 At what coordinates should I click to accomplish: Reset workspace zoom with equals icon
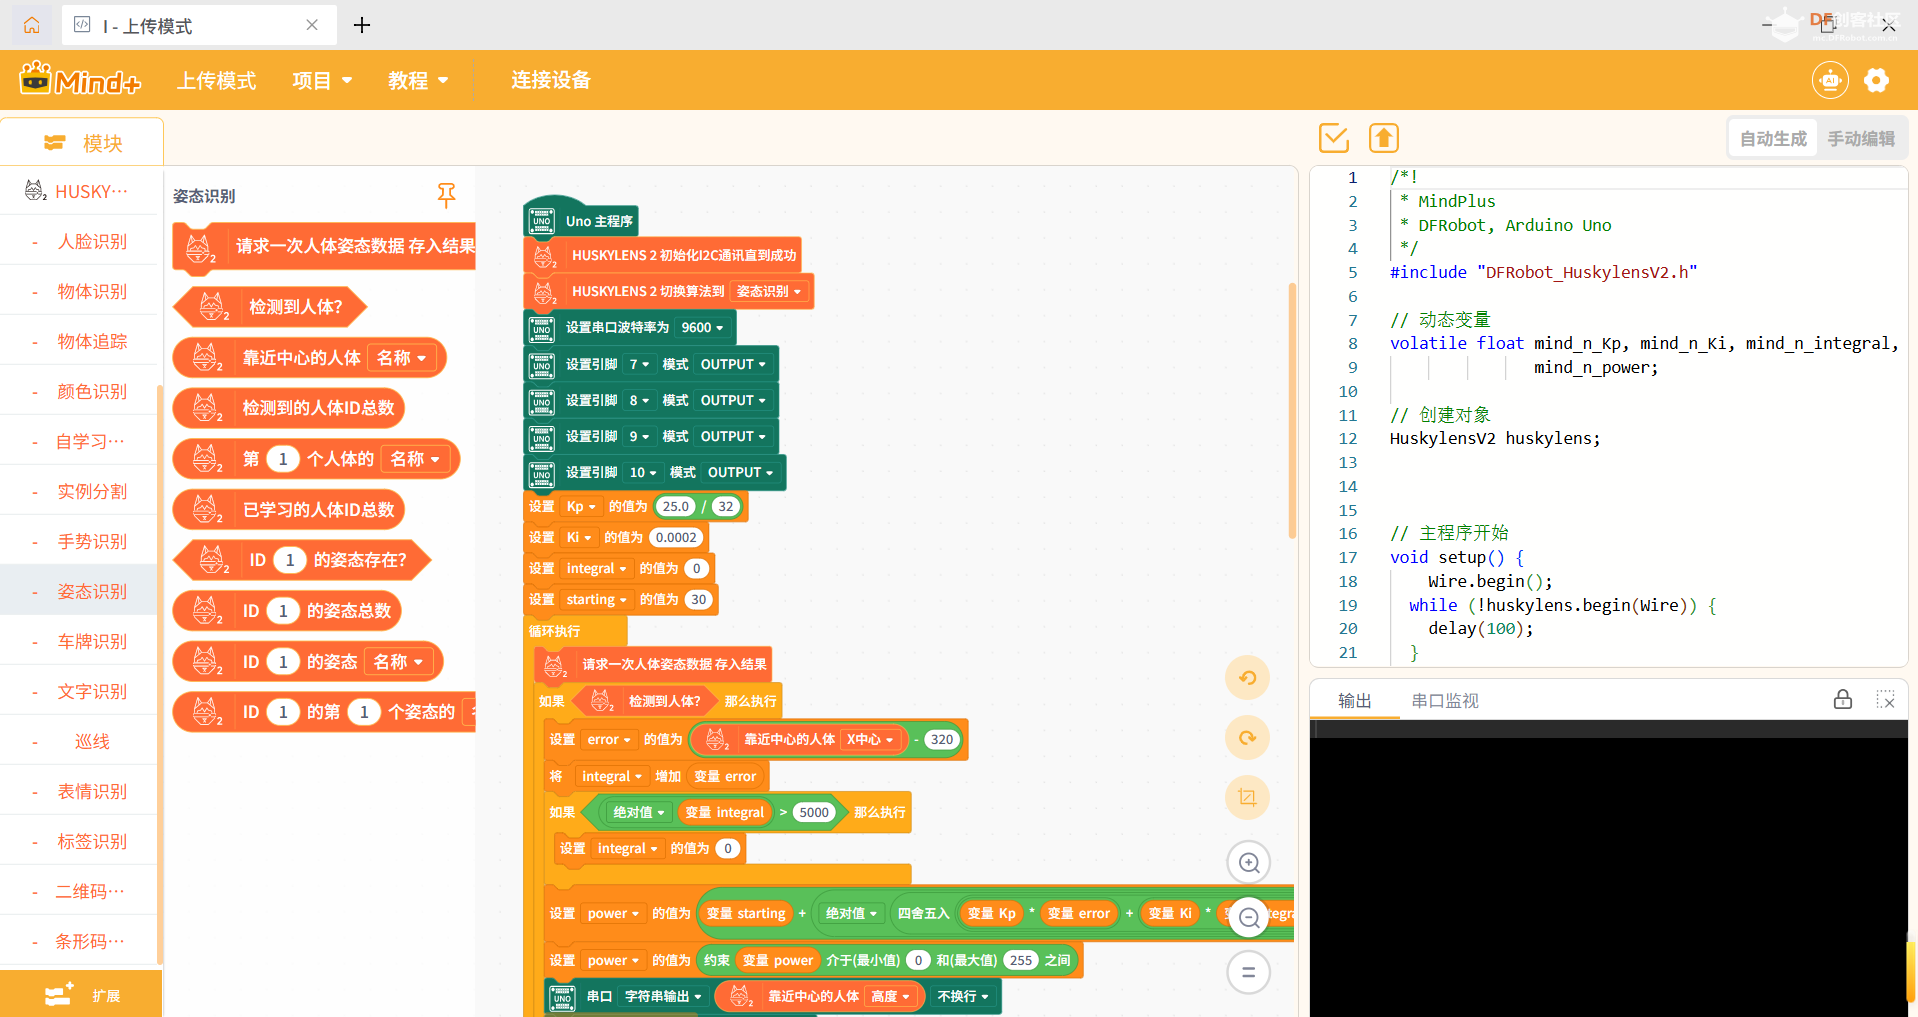coord(1248,972)
